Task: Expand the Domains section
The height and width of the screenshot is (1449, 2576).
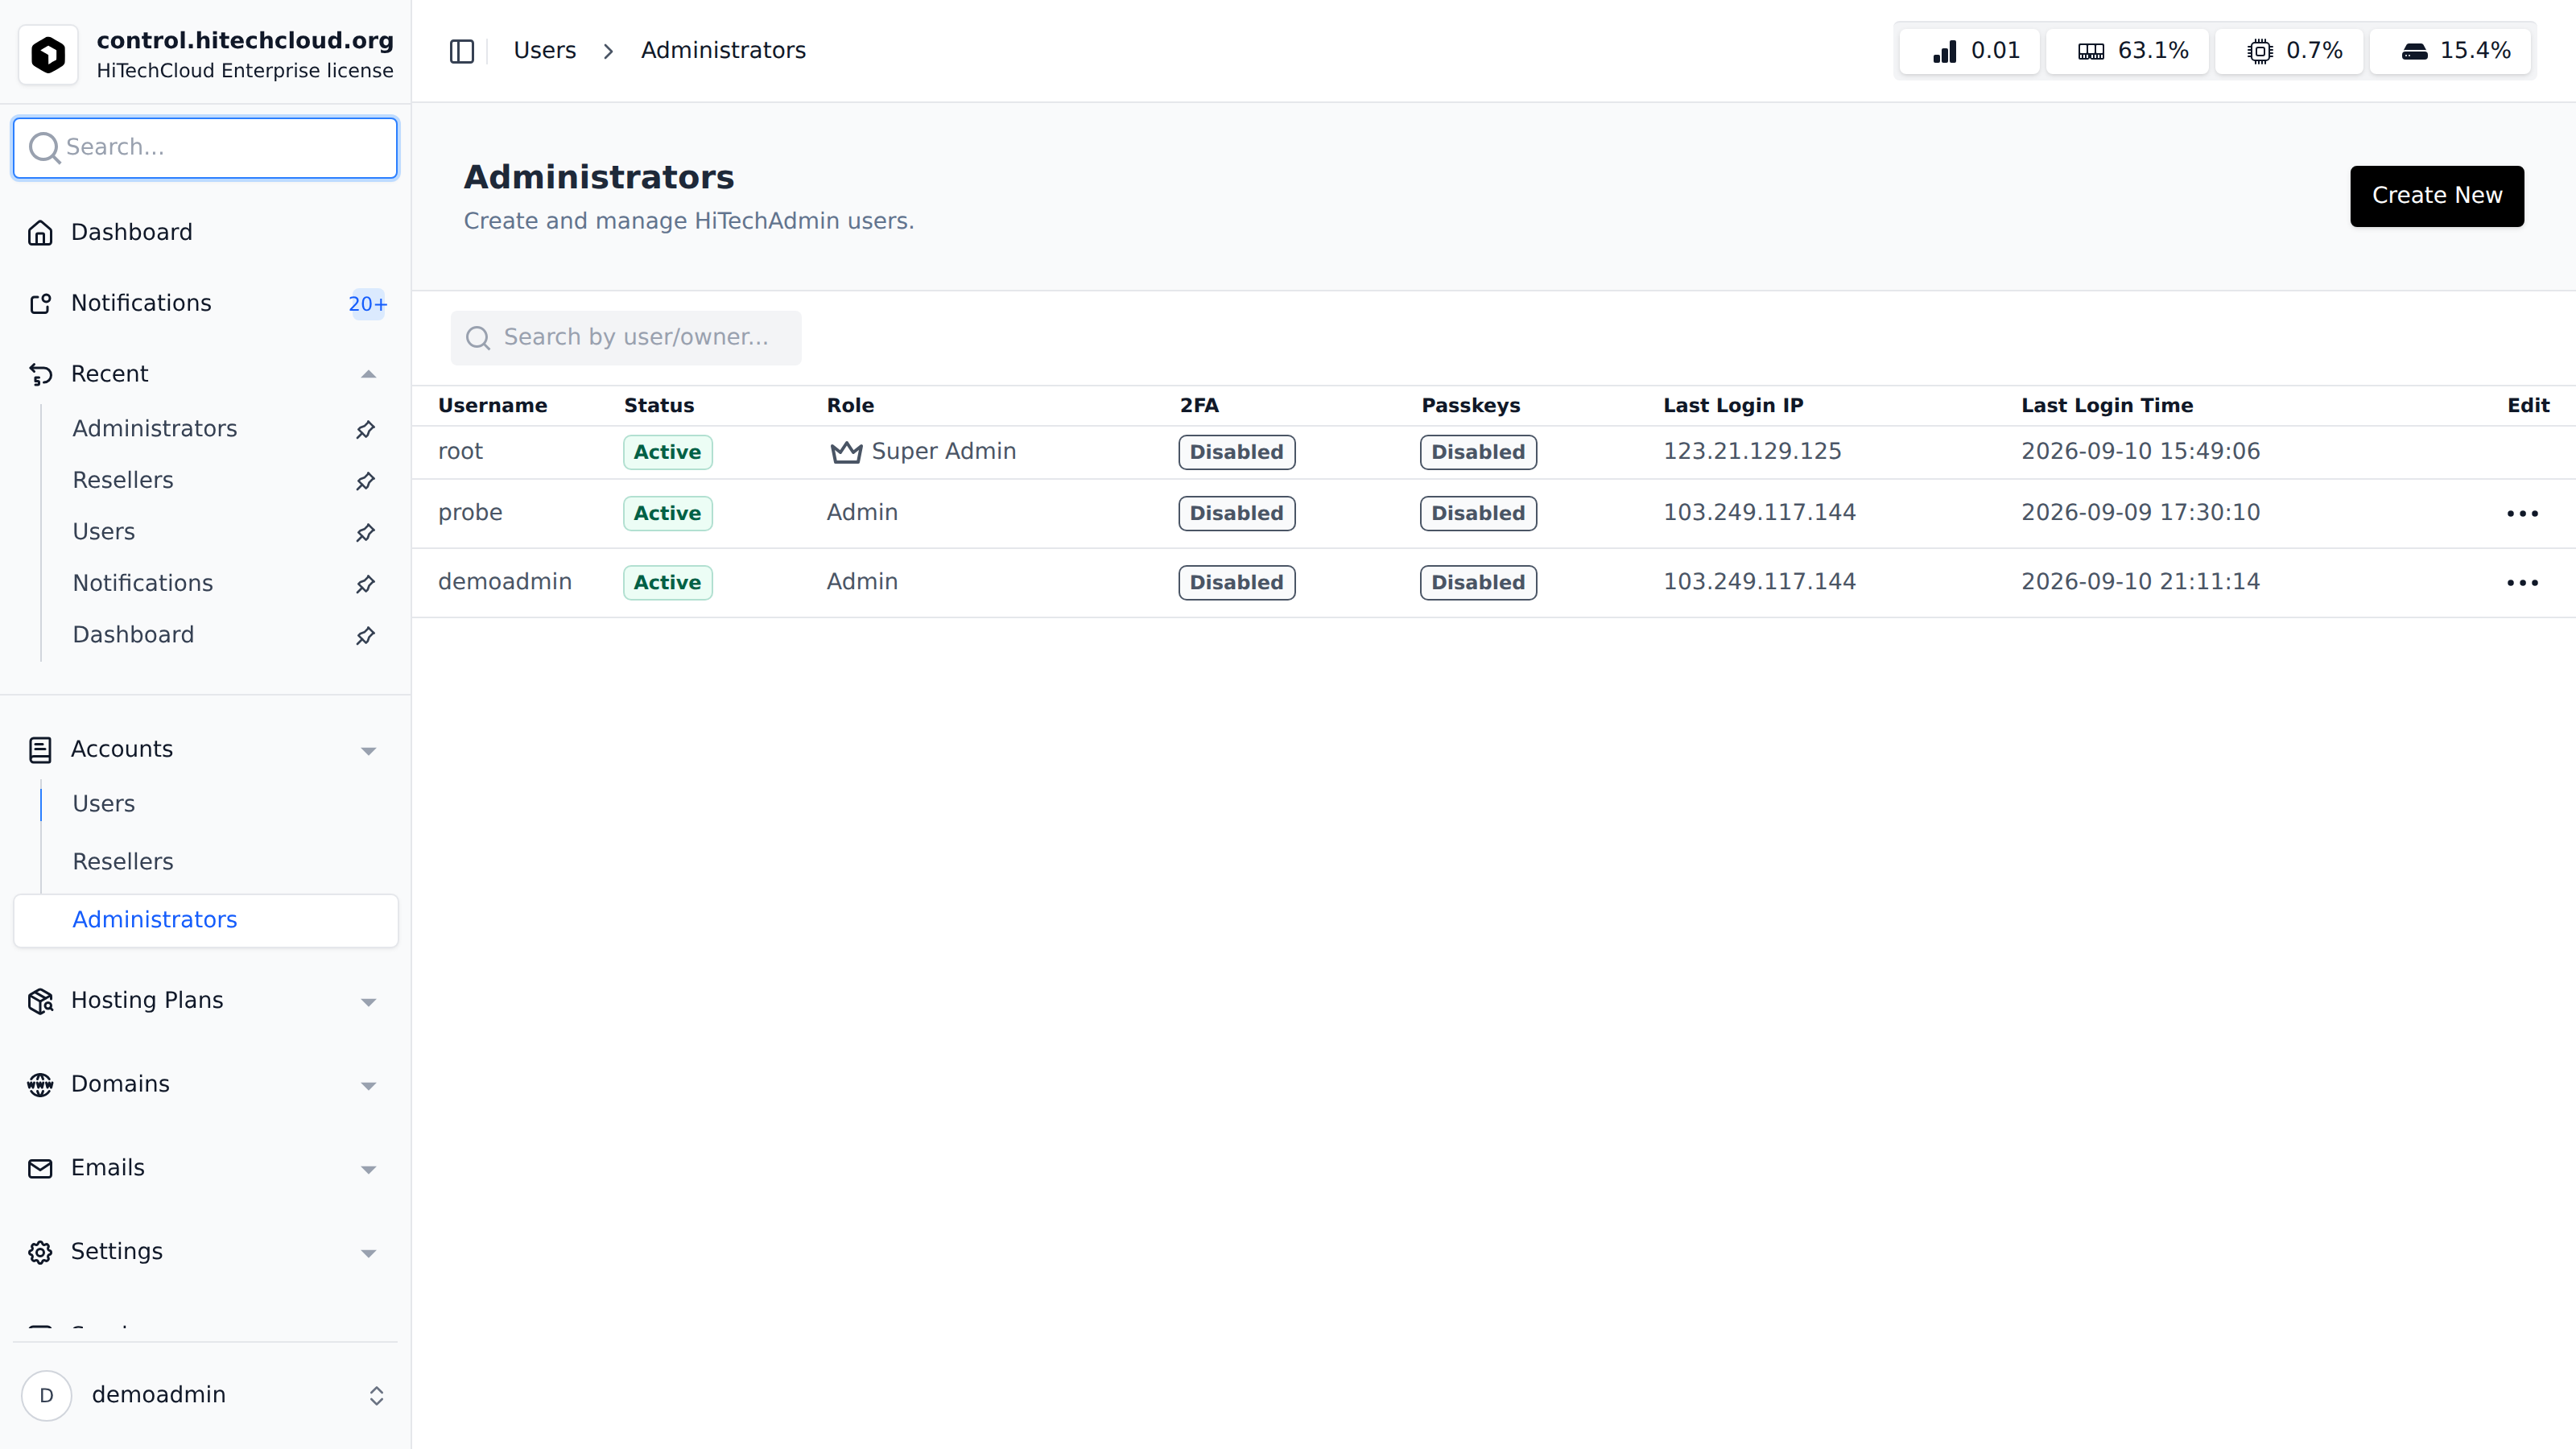Action: [x=368, y=1085]
